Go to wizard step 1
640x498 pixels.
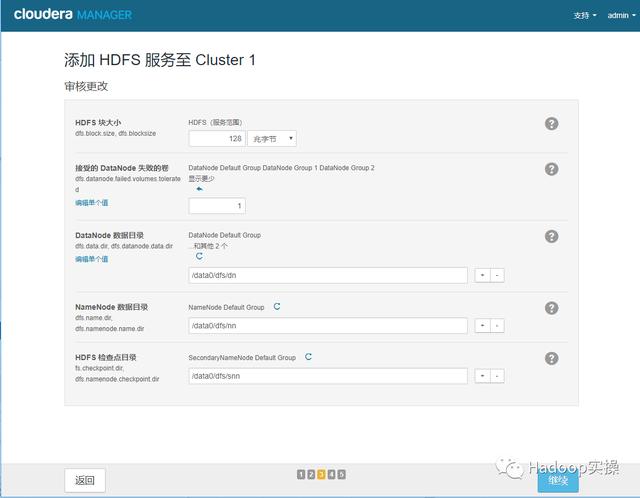pos(301,474)
